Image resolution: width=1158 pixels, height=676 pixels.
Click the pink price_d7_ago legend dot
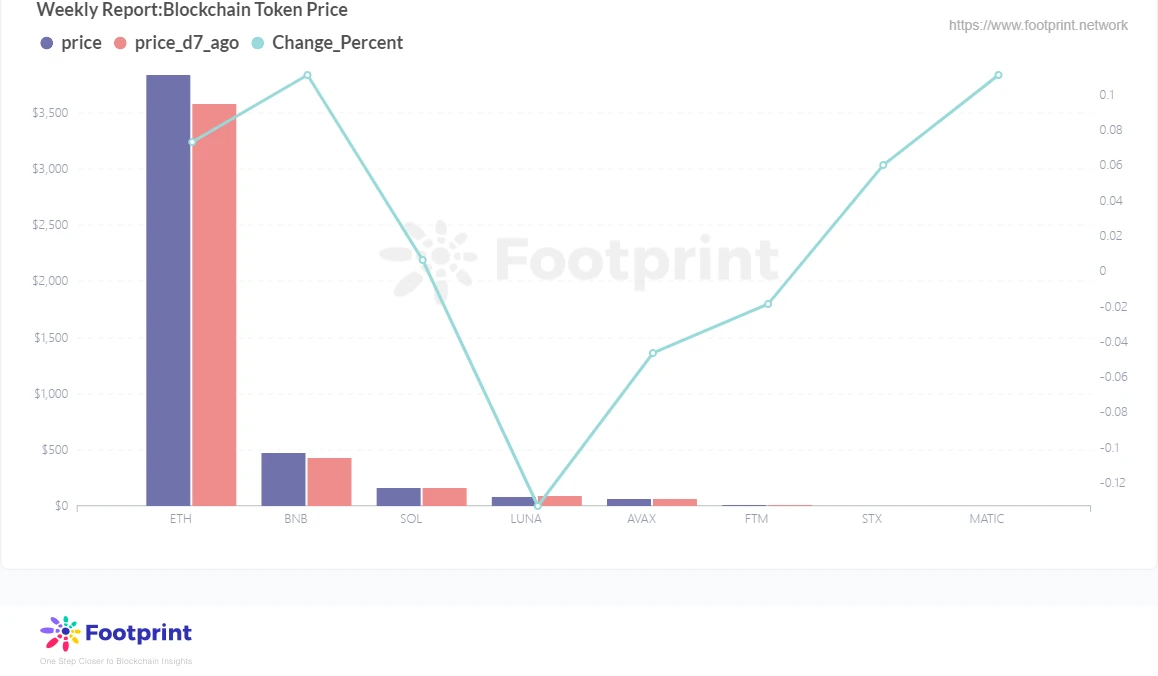tap(121, 43)
